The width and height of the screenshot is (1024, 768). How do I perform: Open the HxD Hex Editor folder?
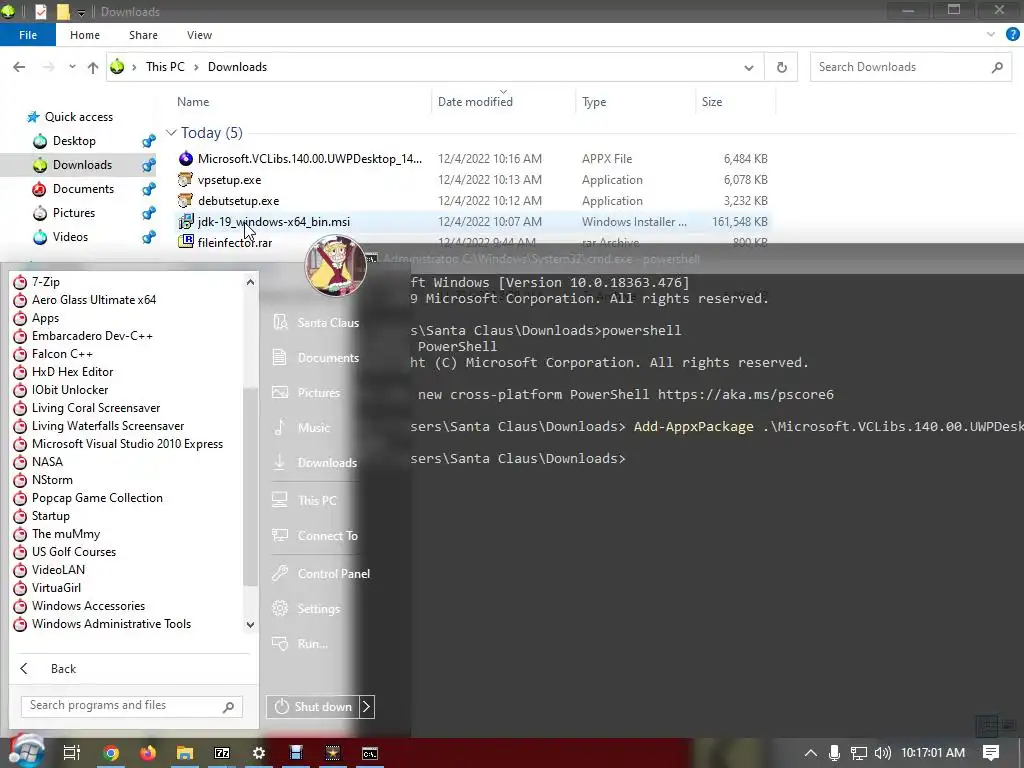63,372
